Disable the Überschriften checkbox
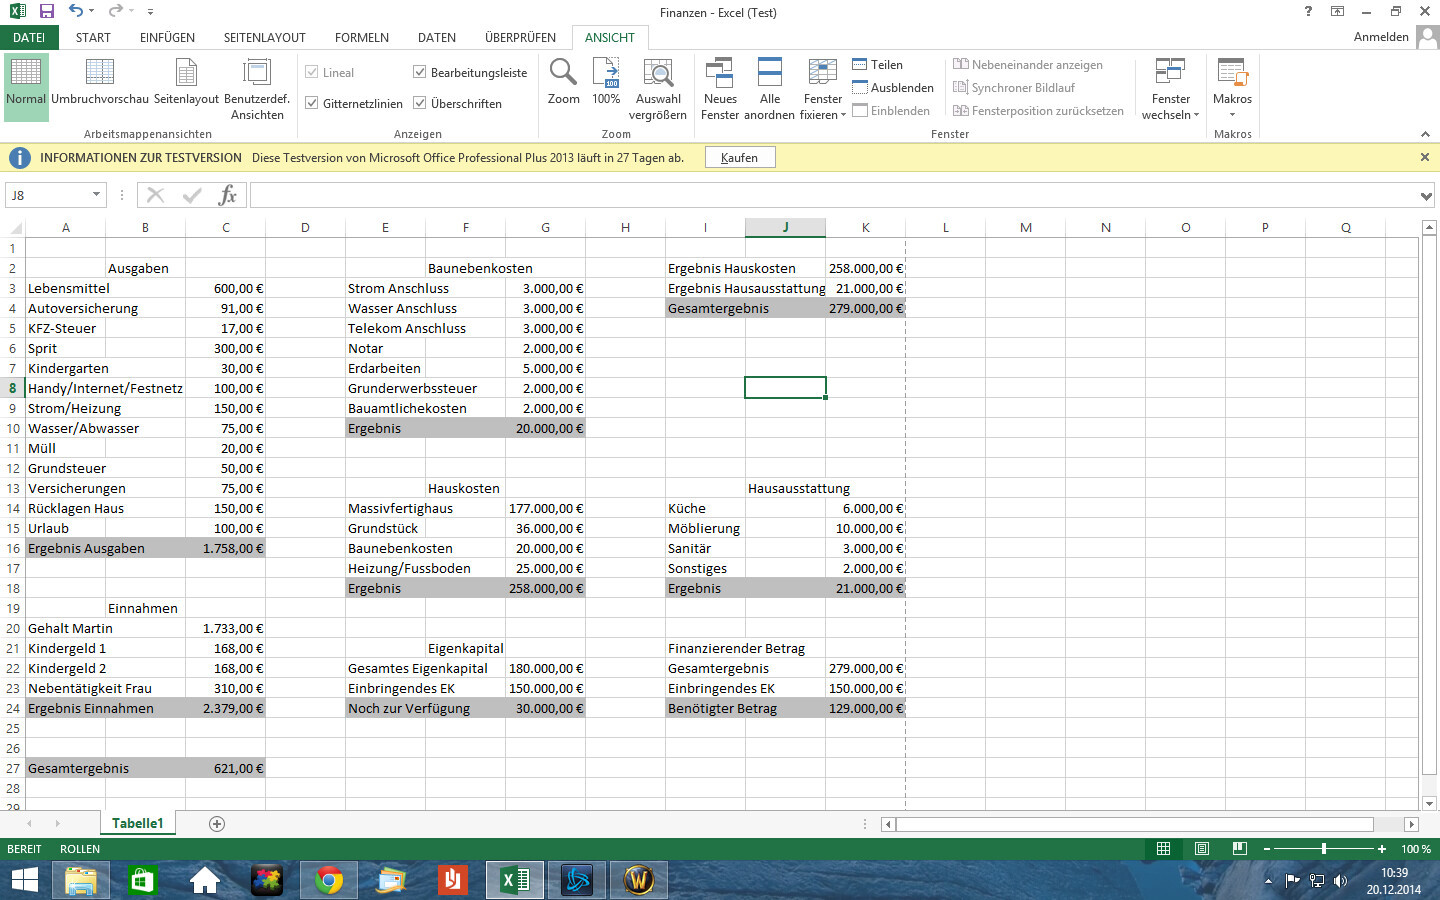The height and width of the screenshot is (900, 1440). click(420, 103)
